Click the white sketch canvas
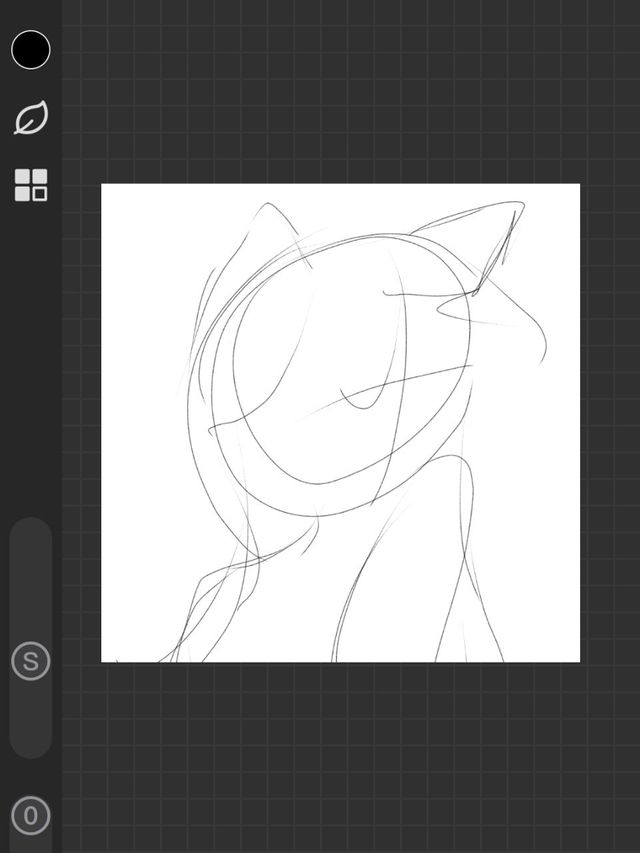Image resolution: width=640 pixels, height=853 pixels. point(341,423)
